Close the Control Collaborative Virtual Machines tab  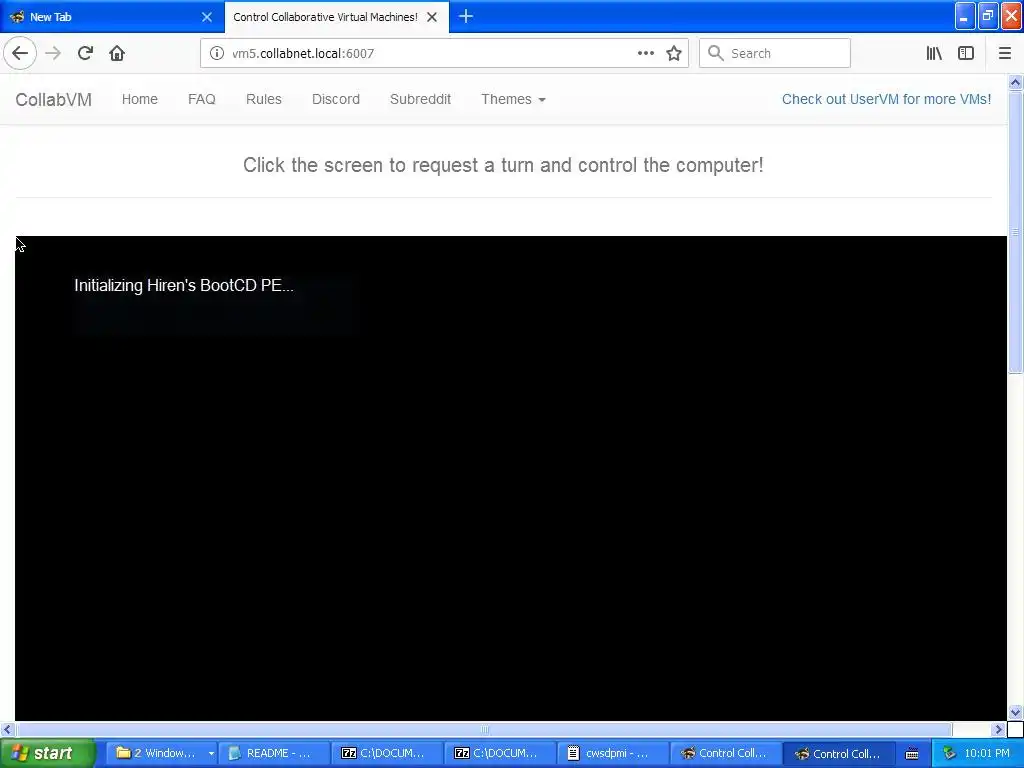point(432,17)
